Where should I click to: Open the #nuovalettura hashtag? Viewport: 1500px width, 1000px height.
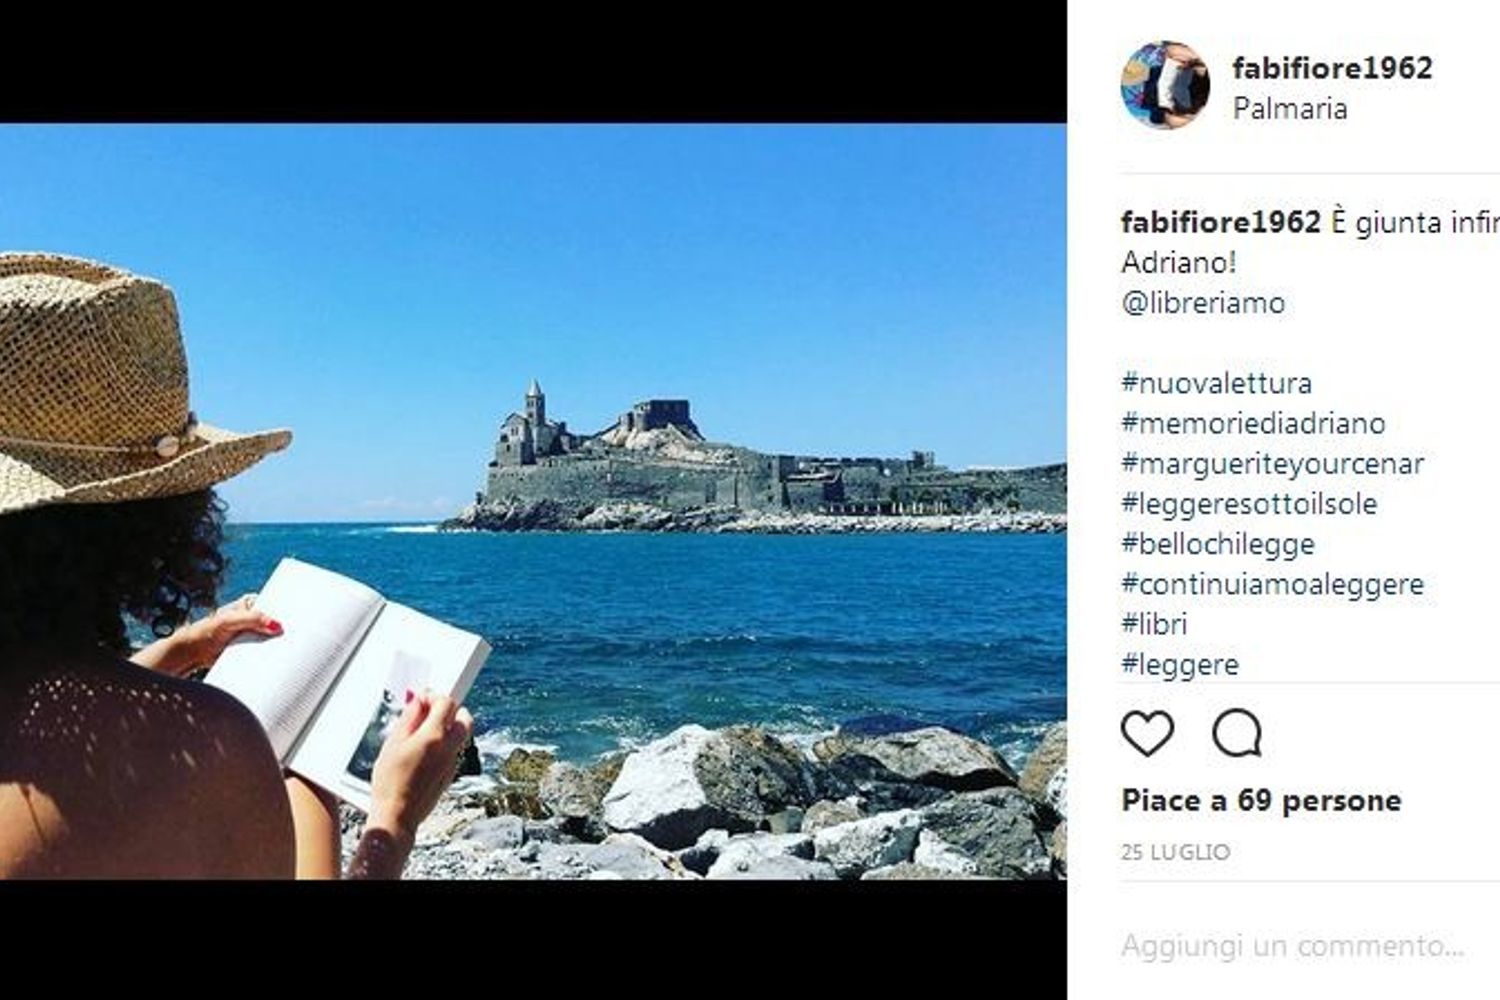(x=1216, y=382)
